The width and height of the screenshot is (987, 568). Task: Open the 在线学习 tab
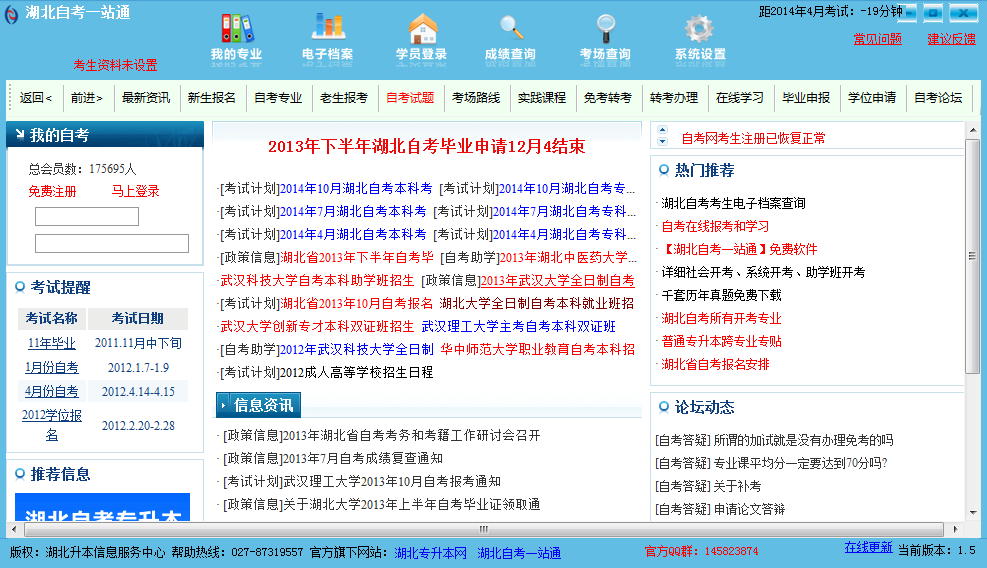(740, 98)
